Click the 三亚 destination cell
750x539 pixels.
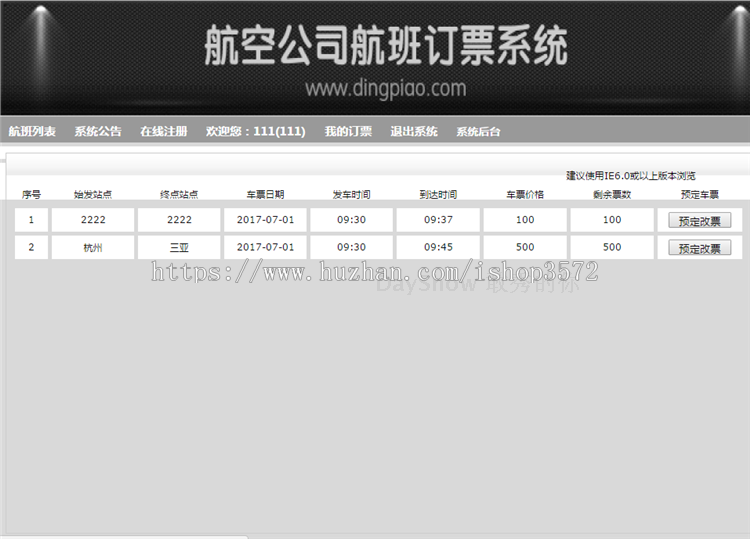(179, 247)
